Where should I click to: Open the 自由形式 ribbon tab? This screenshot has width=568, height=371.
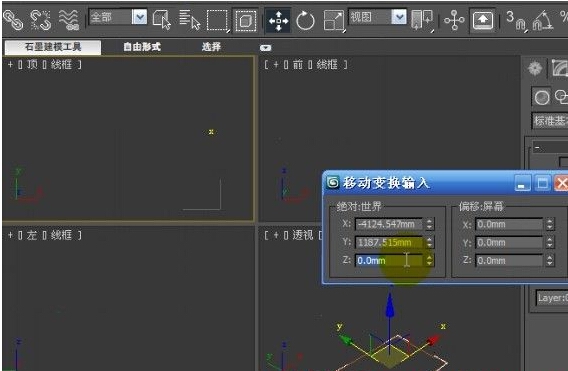coord(142,47)
